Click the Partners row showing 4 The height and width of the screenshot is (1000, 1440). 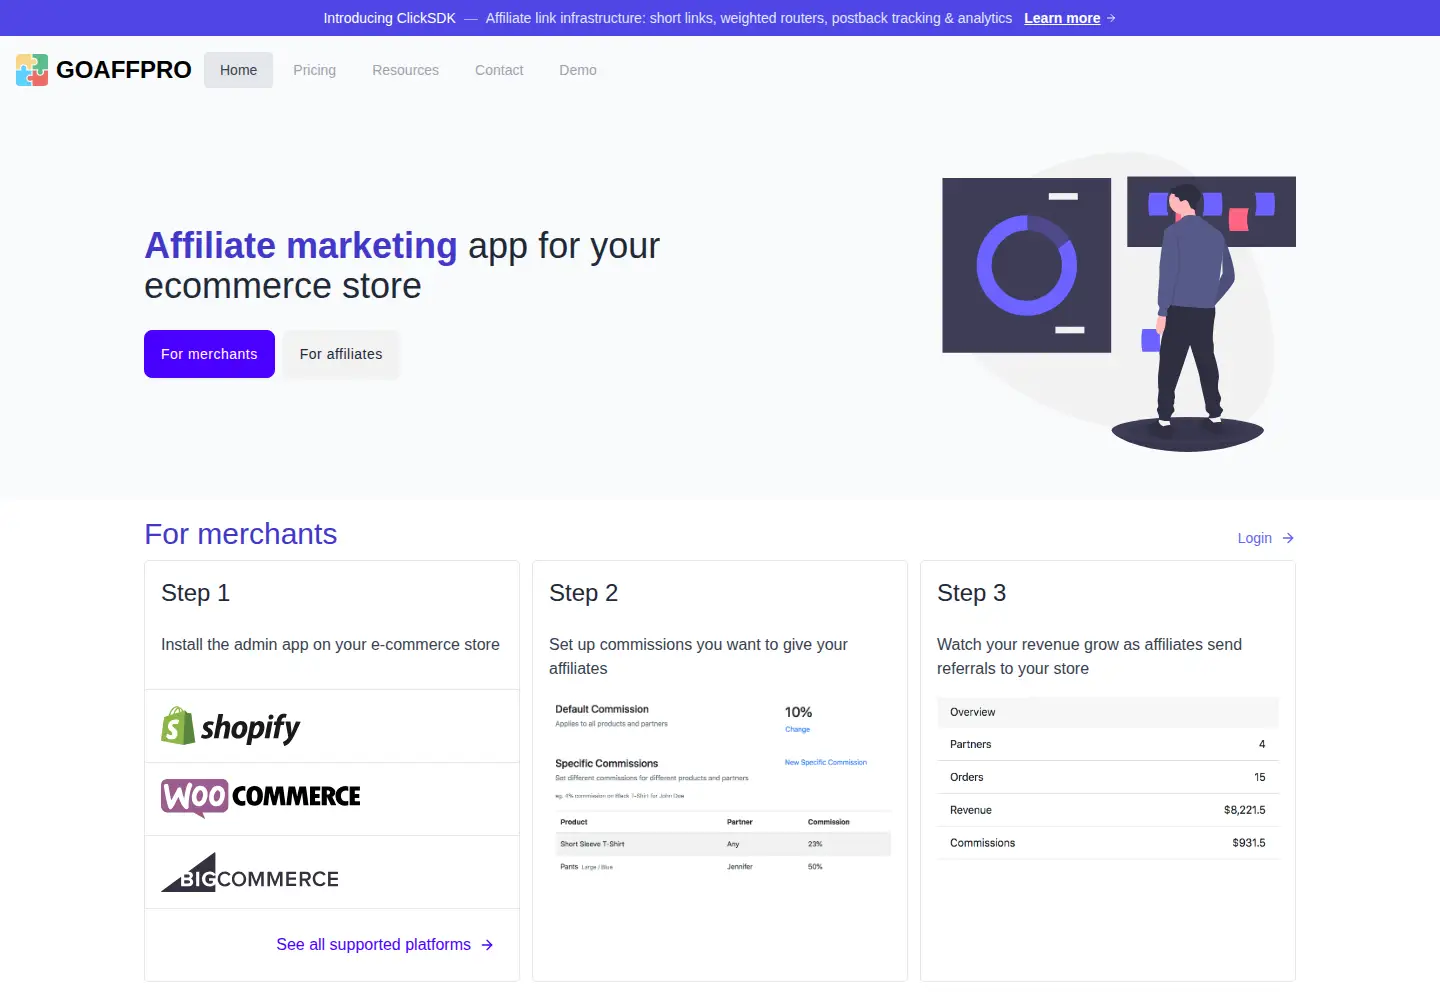pos(1108,744)
